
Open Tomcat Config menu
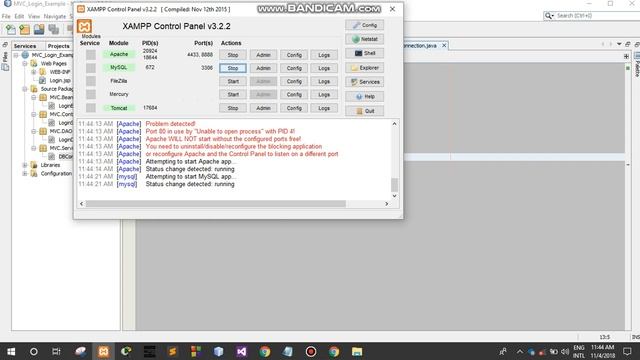coord(294,108)
